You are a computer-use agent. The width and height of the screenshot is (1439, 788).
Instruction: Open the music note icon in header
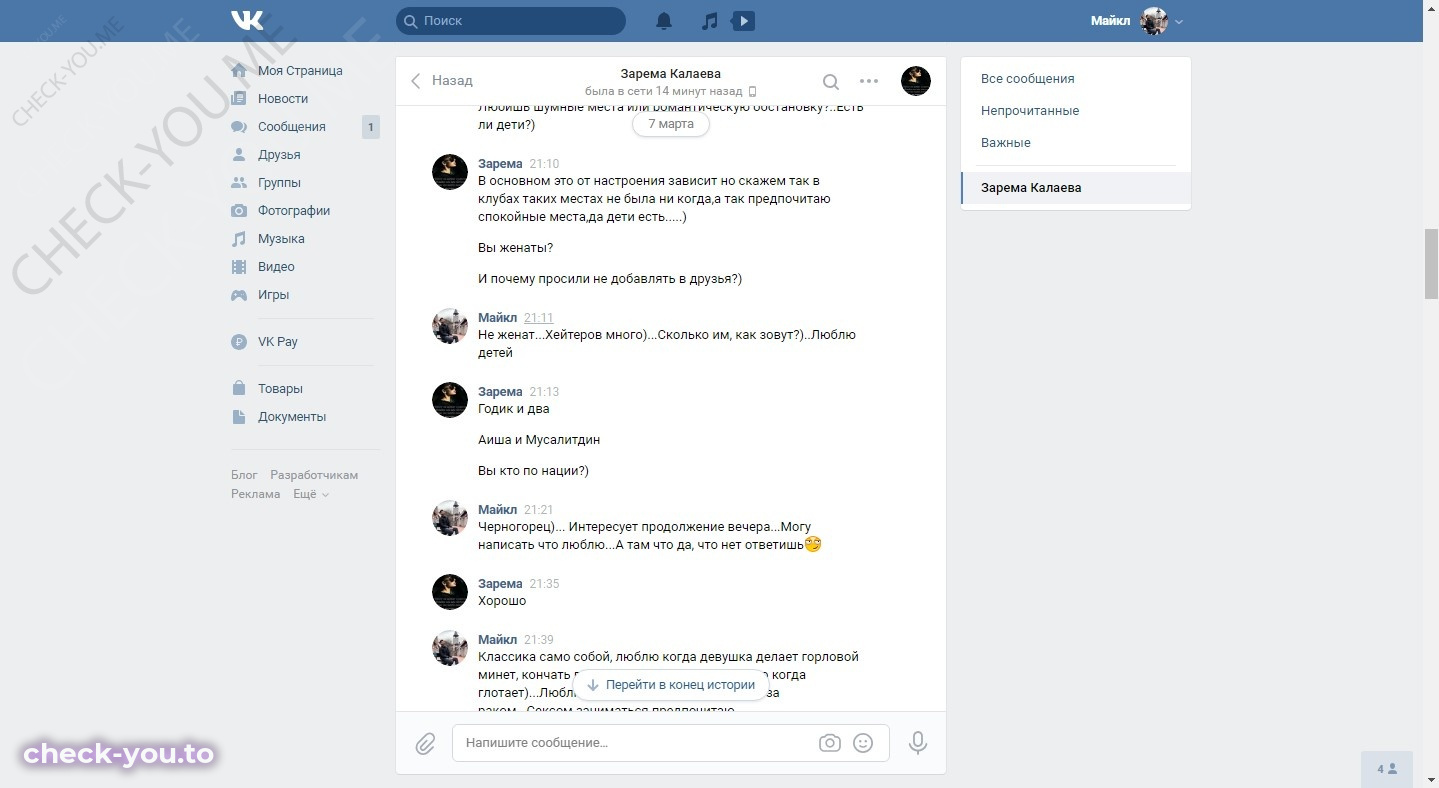click(709, 21)
